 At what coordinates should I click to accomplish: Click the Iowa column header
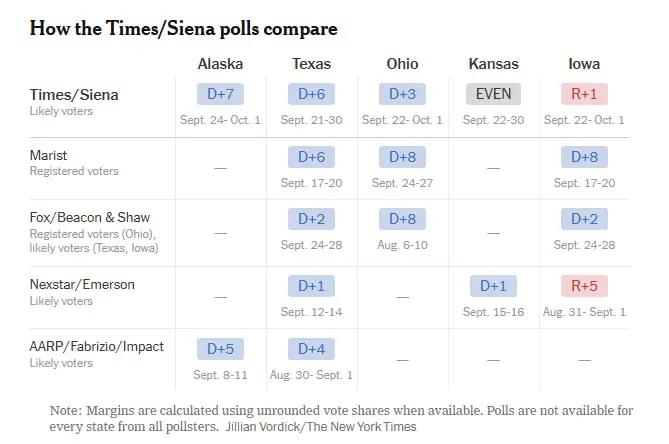pyautogui.click(x=584, y=64)
